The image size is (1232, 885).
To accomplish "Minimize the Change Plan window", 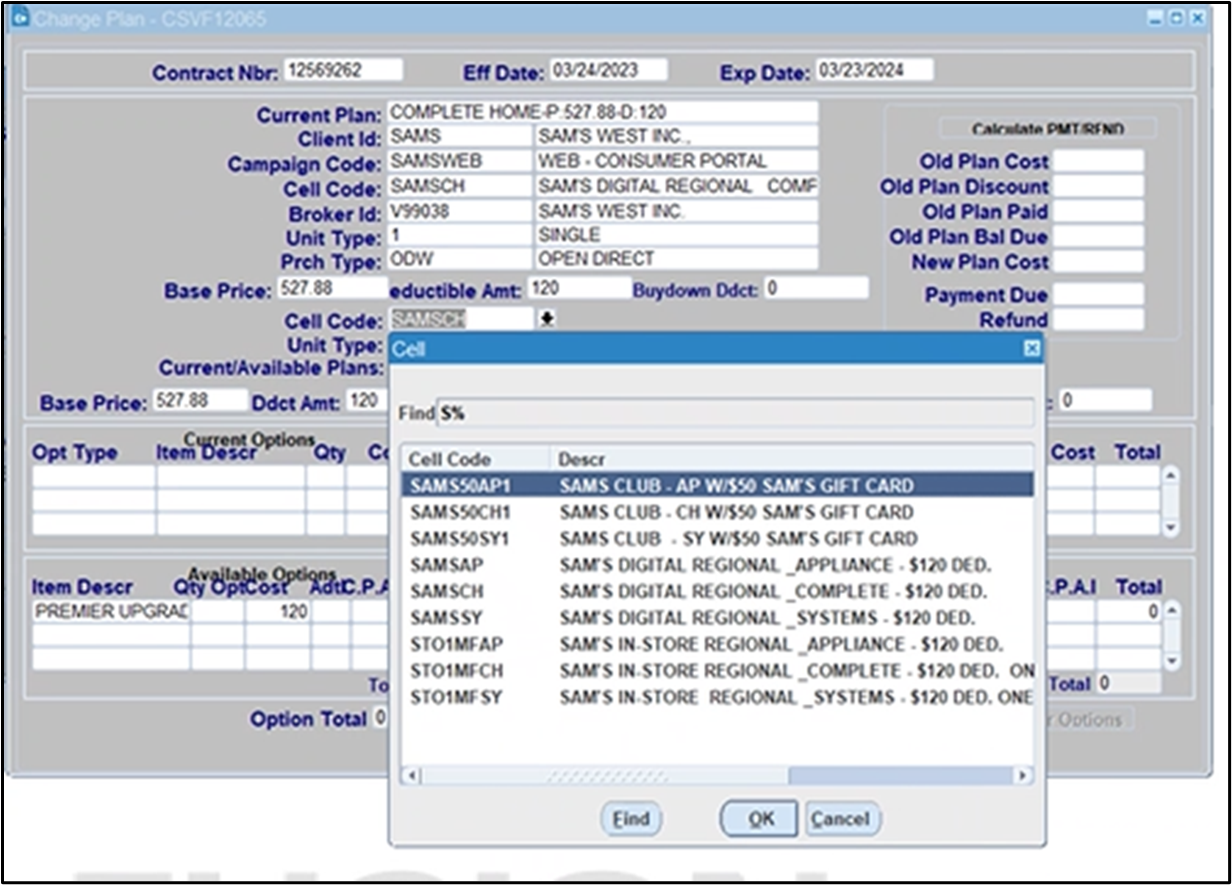I will coord(1156,18).
